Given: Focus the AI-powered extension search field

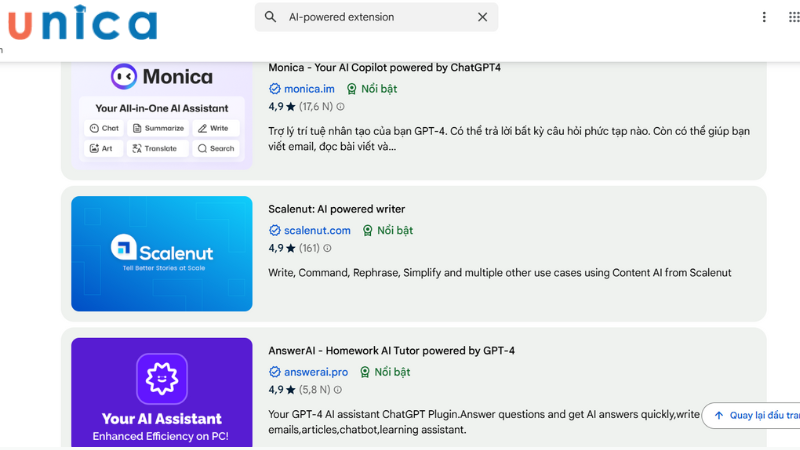Looking at the screenshot, I should click(375, 17).
